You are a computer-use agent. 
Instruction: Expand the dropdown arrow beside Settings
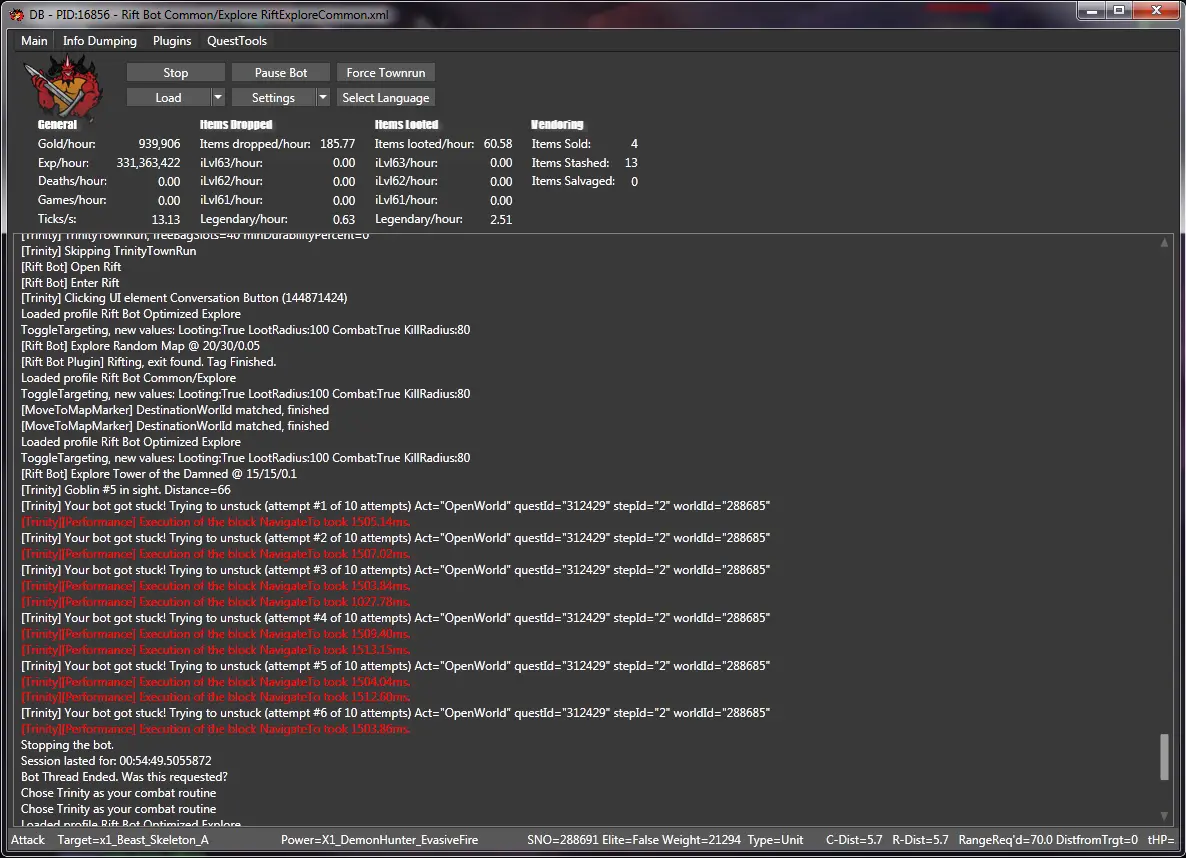[322, 98]
